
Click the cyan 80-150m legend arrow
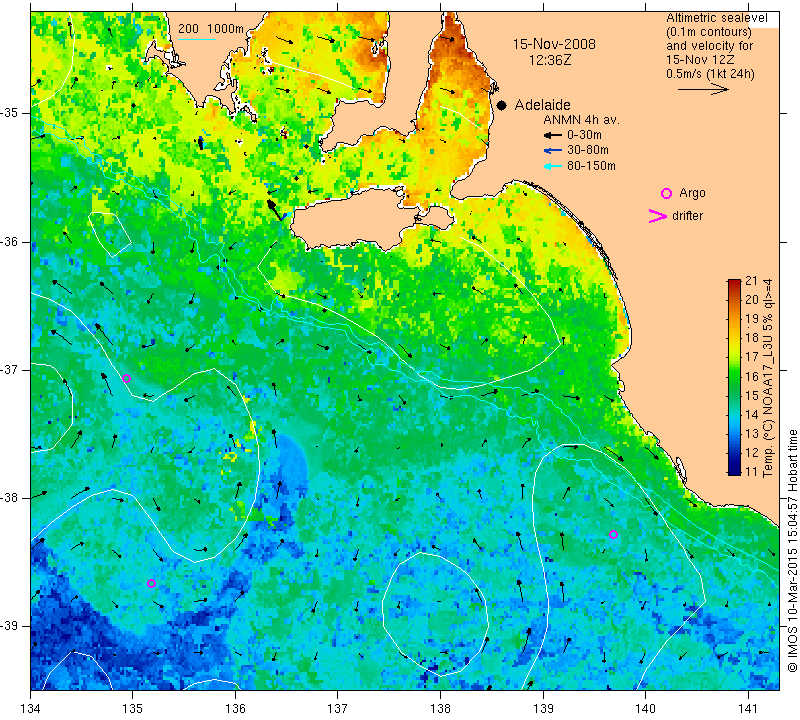tap(553, 166)
